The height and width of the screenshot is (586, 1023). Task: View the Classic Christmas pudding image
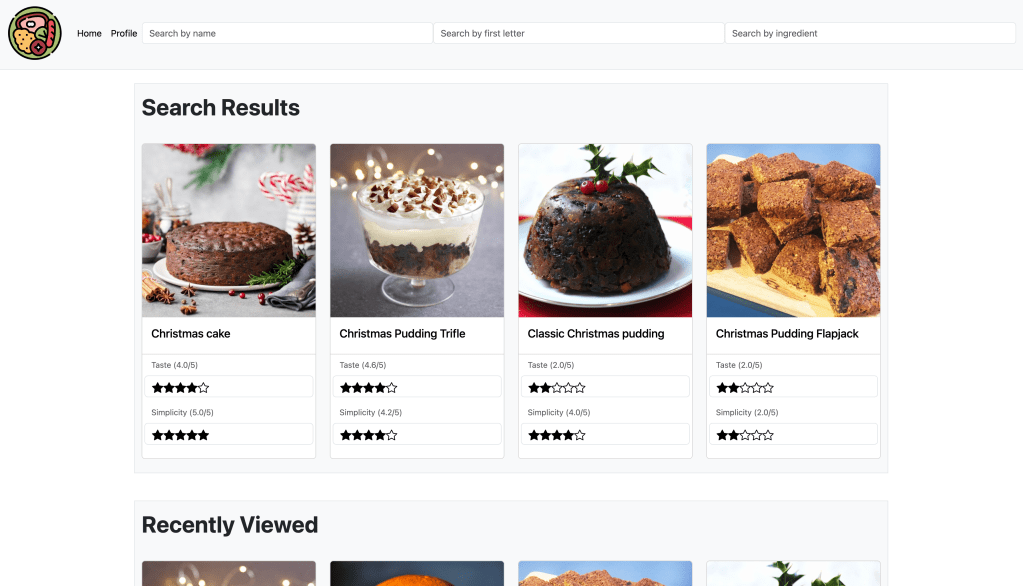pyautogui.click(x=605, y=230)
